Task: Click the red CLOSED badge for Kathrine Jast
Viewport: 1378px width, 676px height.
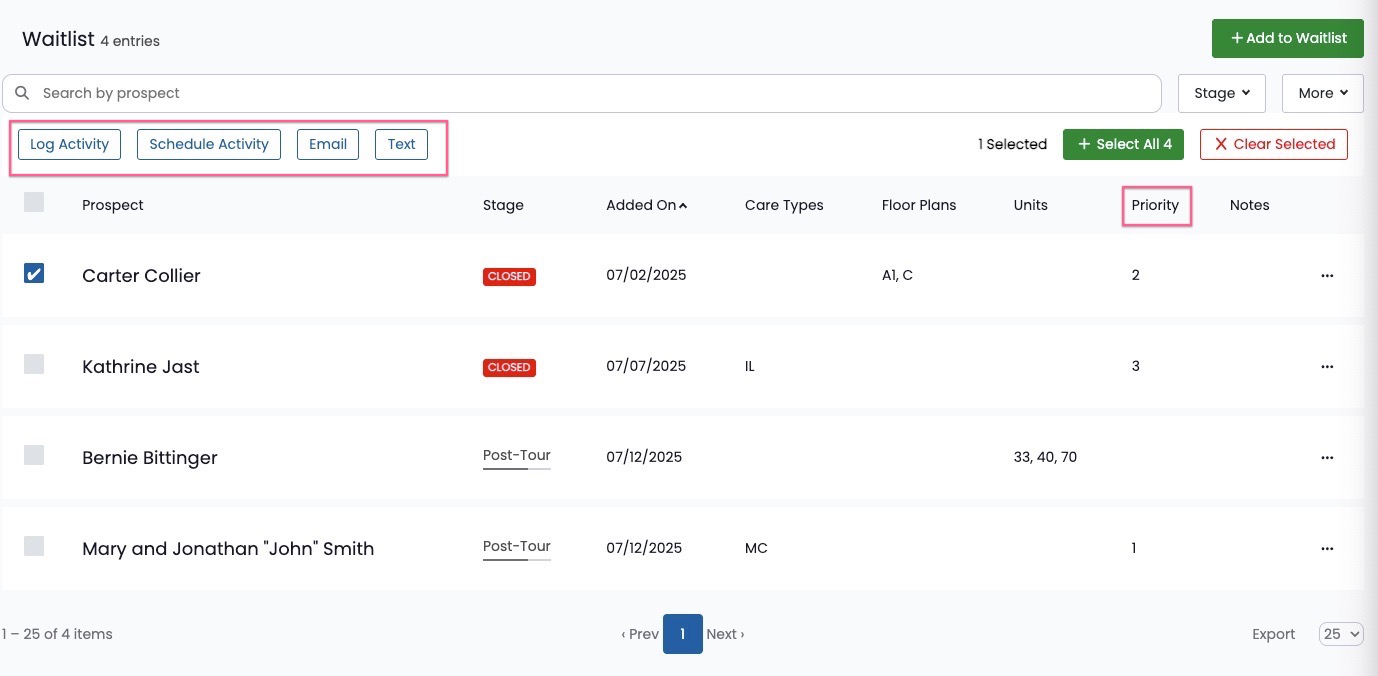Action: click(x=509, y=367)
